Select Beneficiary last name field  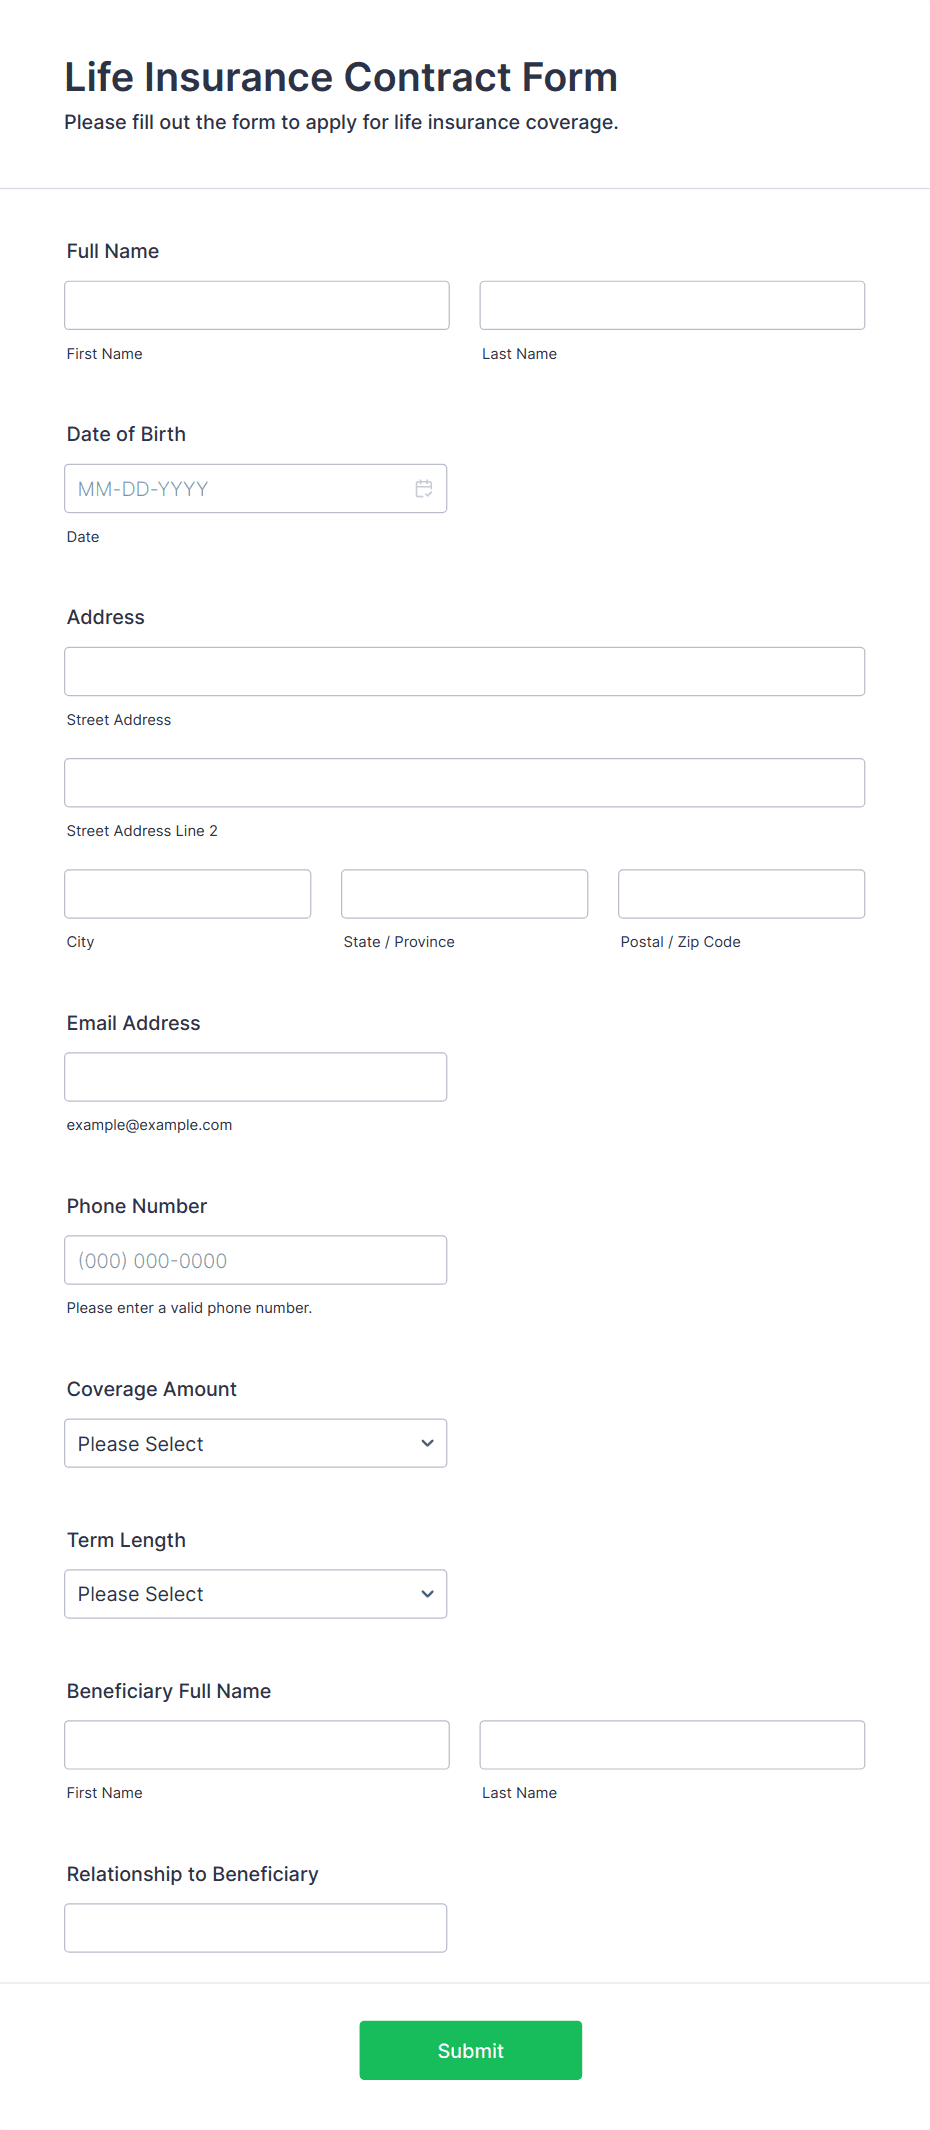[x=672, y=1745]
